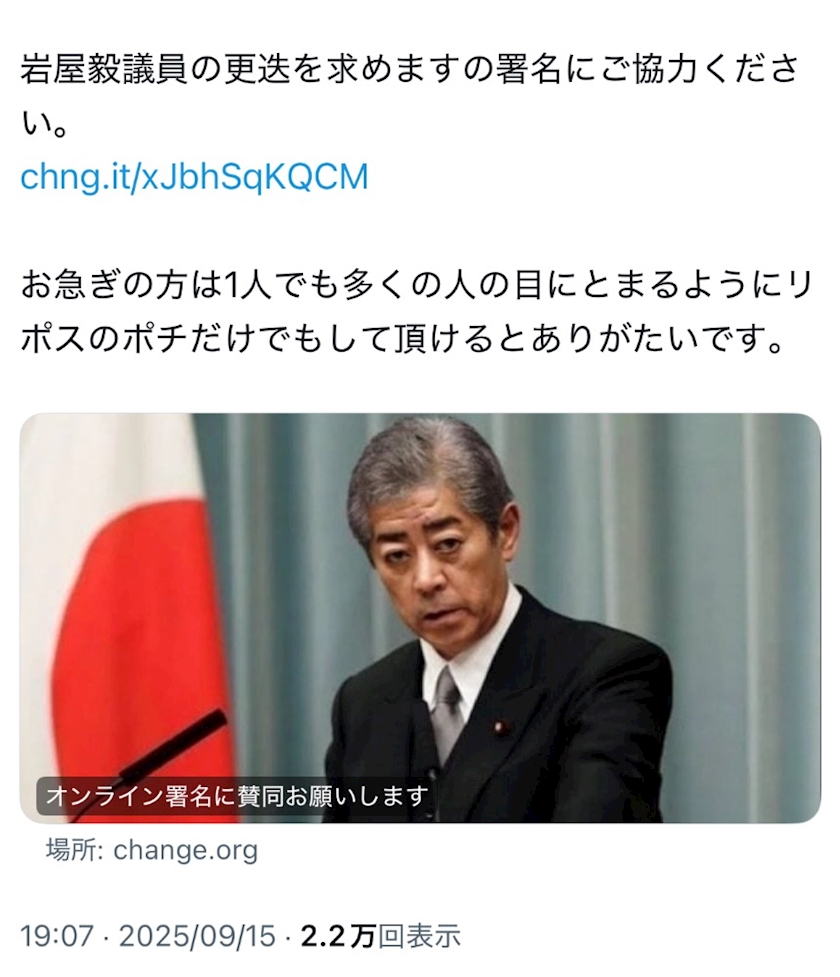840x977 pixels.
Task: Select the first paragraph requesting signatures
Action: pos(409,96)
